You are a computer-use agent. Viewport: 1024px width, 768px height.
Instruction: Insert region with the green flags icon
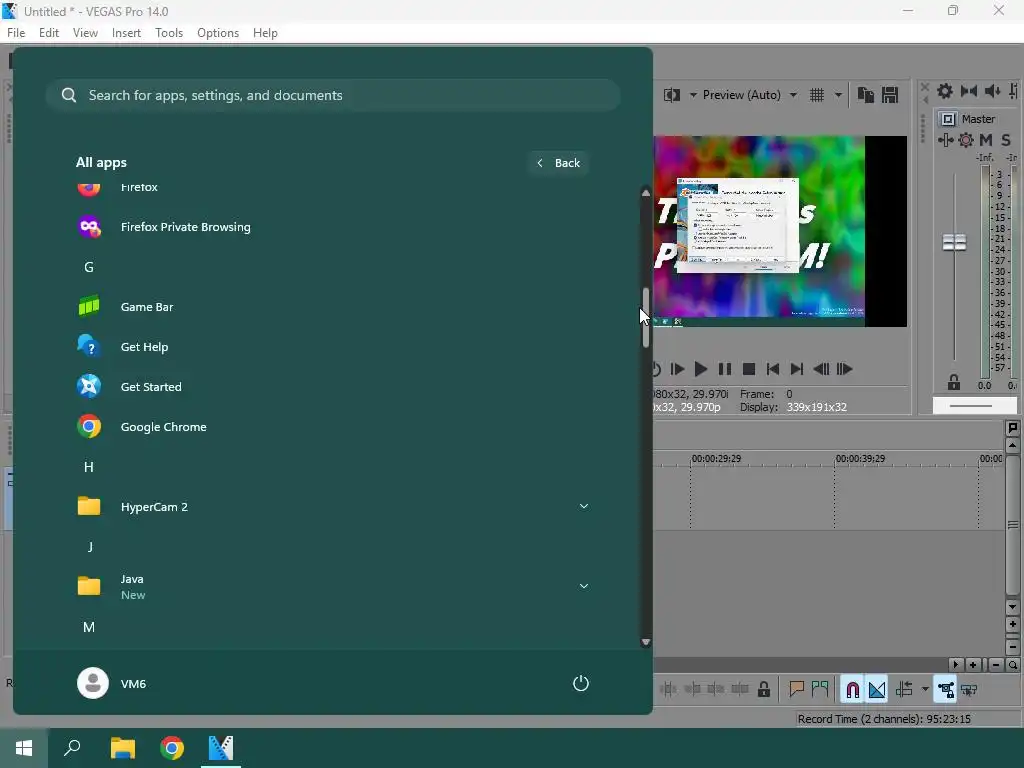point(820,689)
